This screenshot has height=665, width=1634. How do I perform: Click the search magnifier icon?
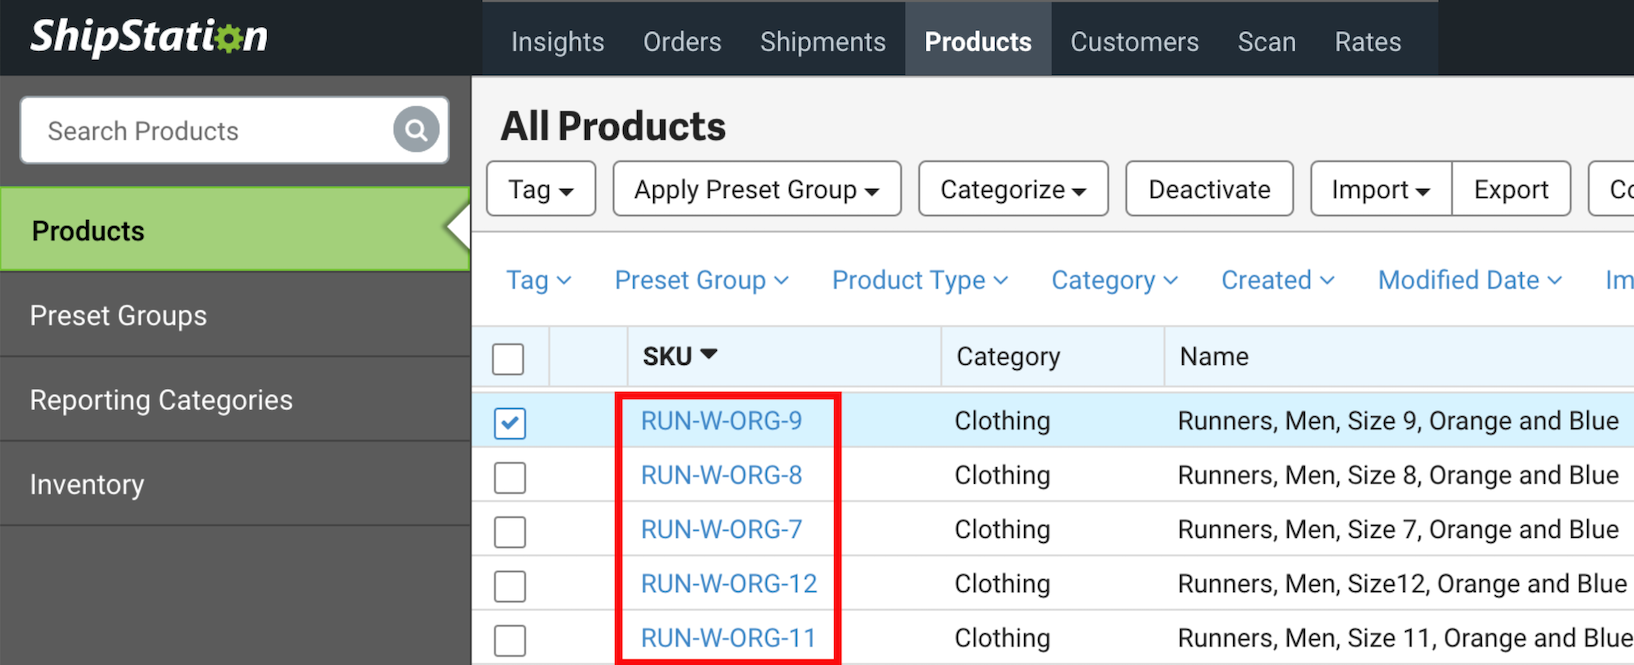click(416, 130)
